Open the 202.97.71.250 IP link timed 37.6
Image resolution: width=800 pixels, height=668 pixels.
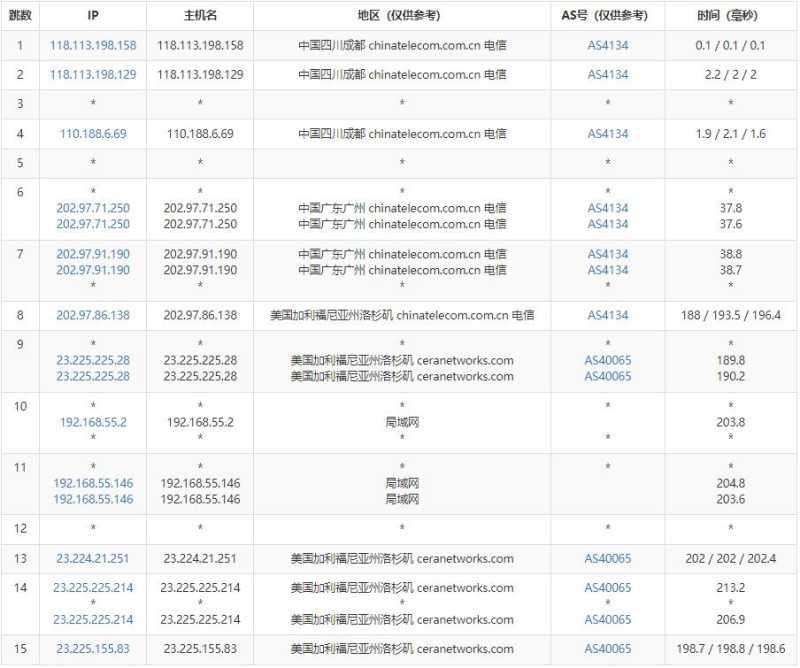tap(93, 224)
